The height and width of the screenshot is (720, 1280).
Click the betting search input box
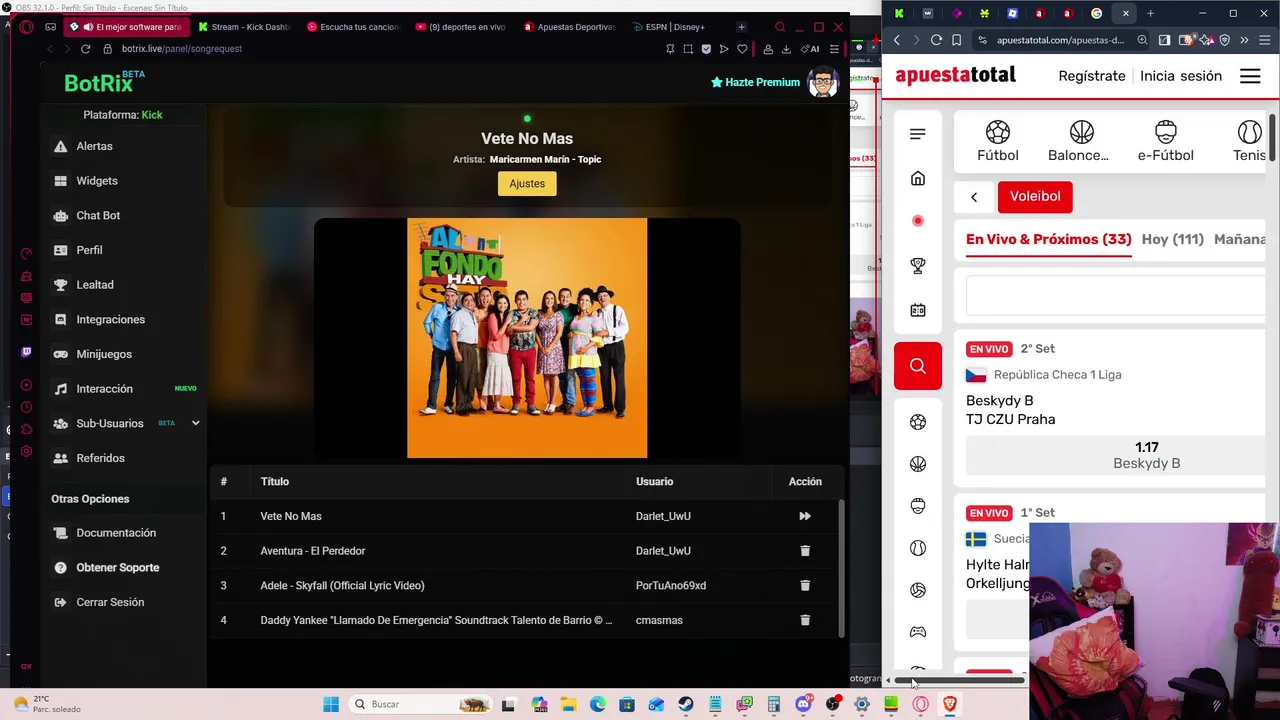click(1116, 296)
